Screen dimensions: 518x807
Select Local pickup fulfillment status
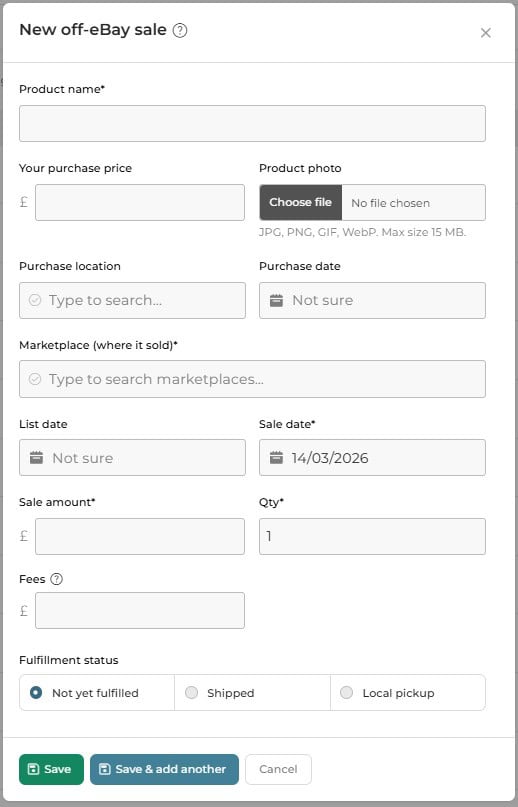[408, 693]
